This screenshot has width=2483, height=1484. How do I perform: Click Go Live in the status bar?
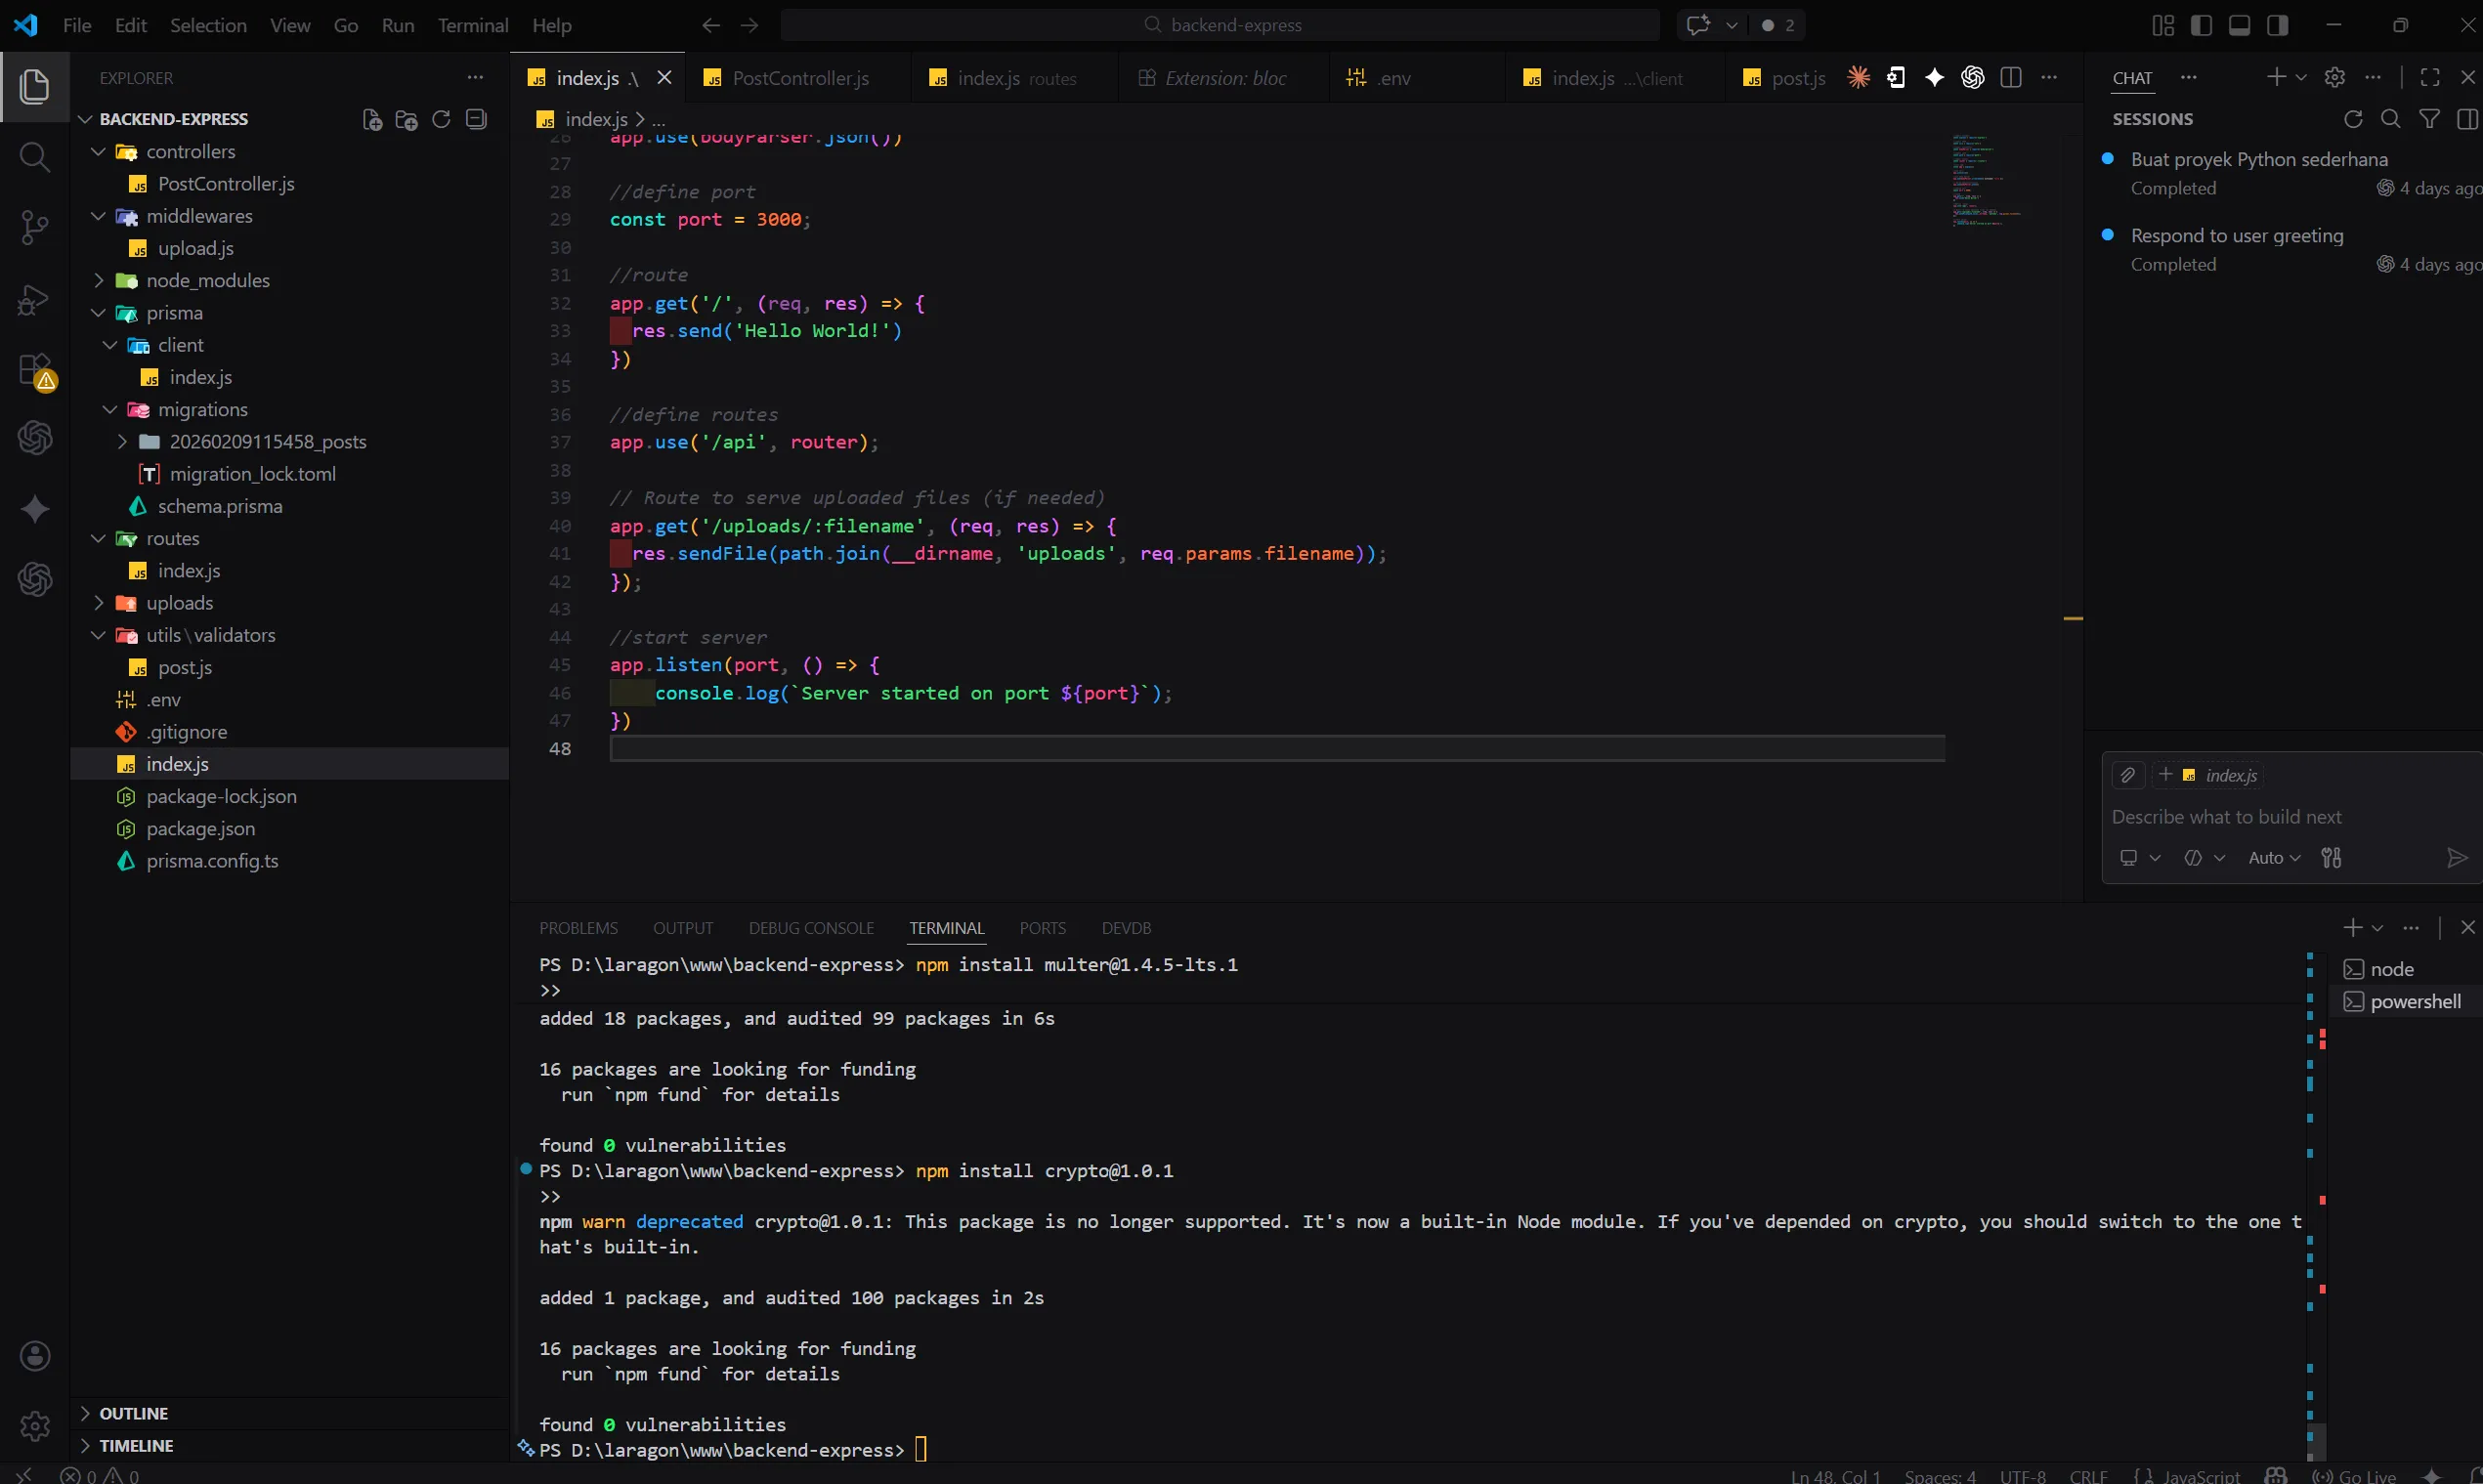click(x=2355, y=1476)
